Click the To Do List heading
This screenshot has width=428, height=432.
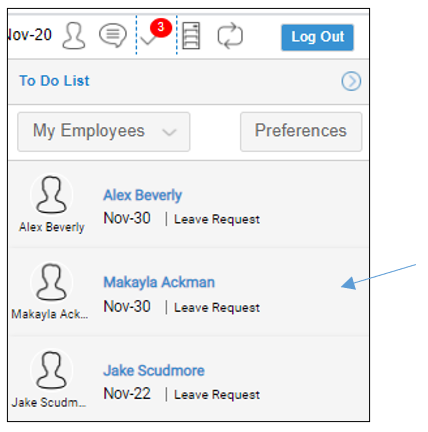pyautogui.click(x=54, y=81)
